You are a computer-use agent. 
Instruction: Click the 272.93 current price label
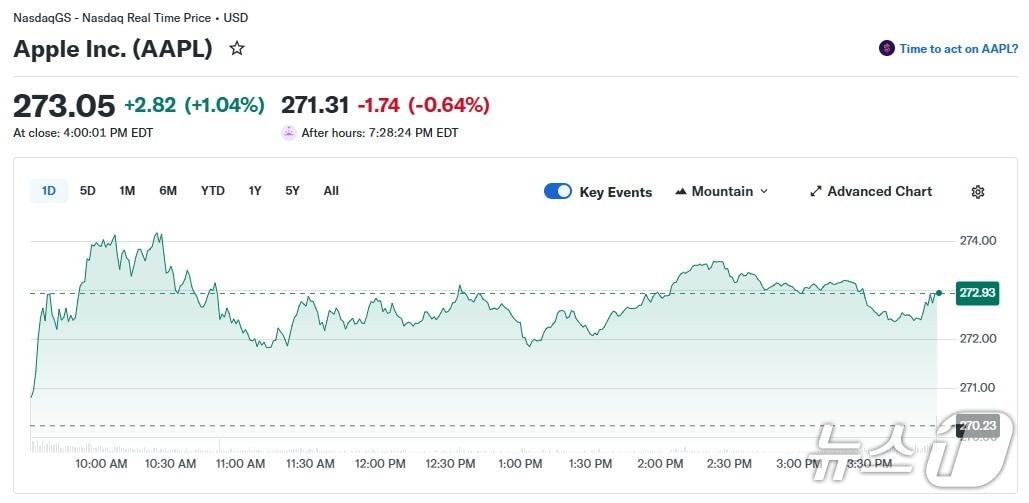pyautogui.click(x=977, y=293)
